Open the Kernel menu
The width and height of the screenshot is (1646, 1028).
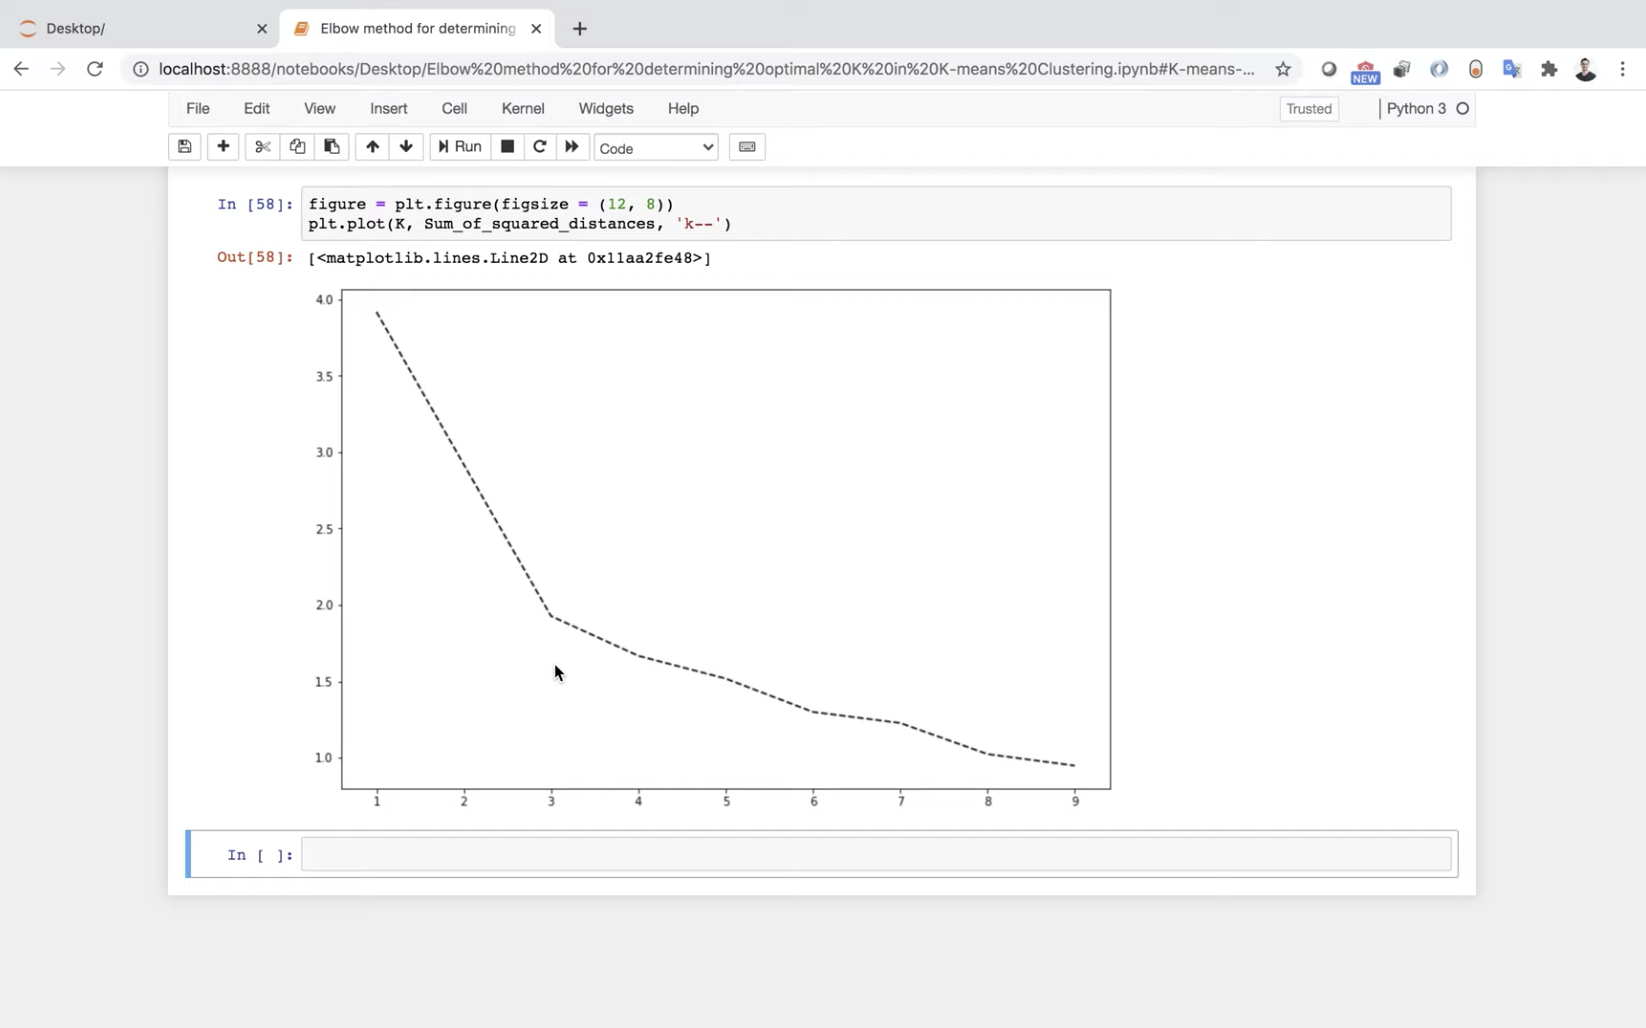tap(522, 109)
